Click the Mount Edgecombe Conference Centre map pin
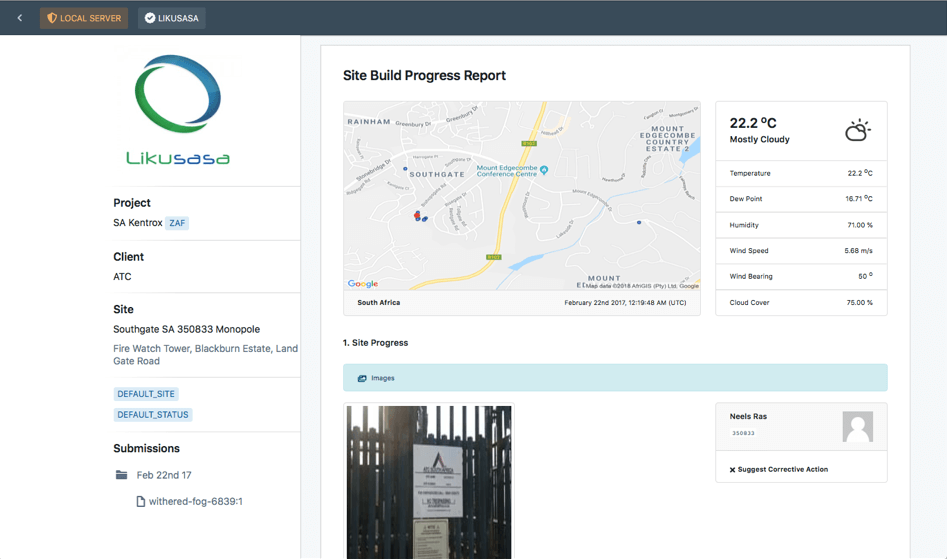 [x=544, y=170]
